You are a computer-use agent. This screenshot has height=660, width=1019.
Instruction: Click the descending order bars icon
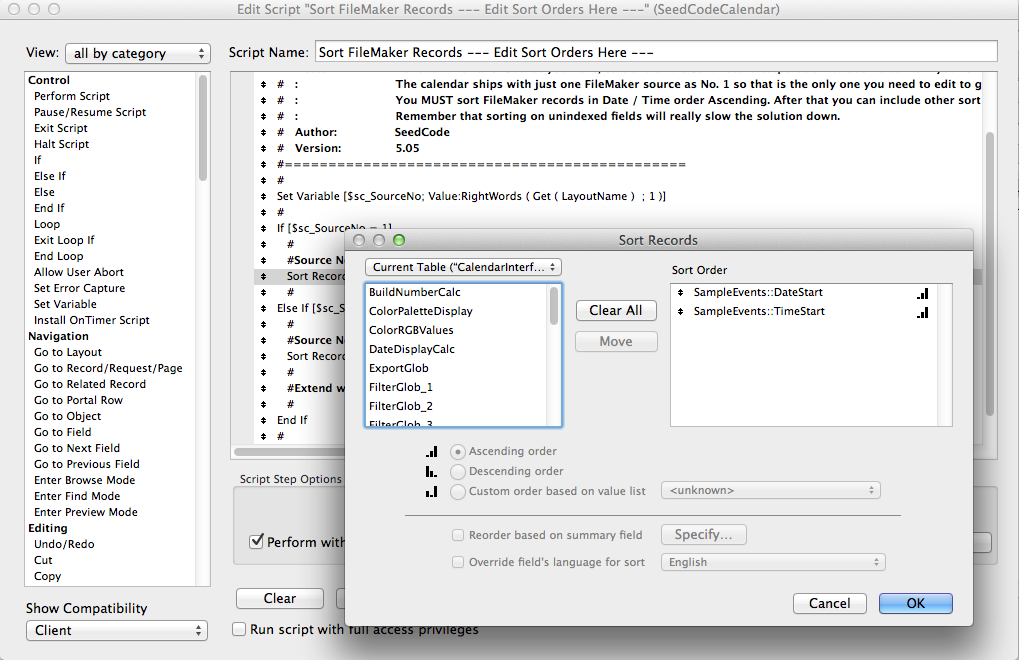432,471
